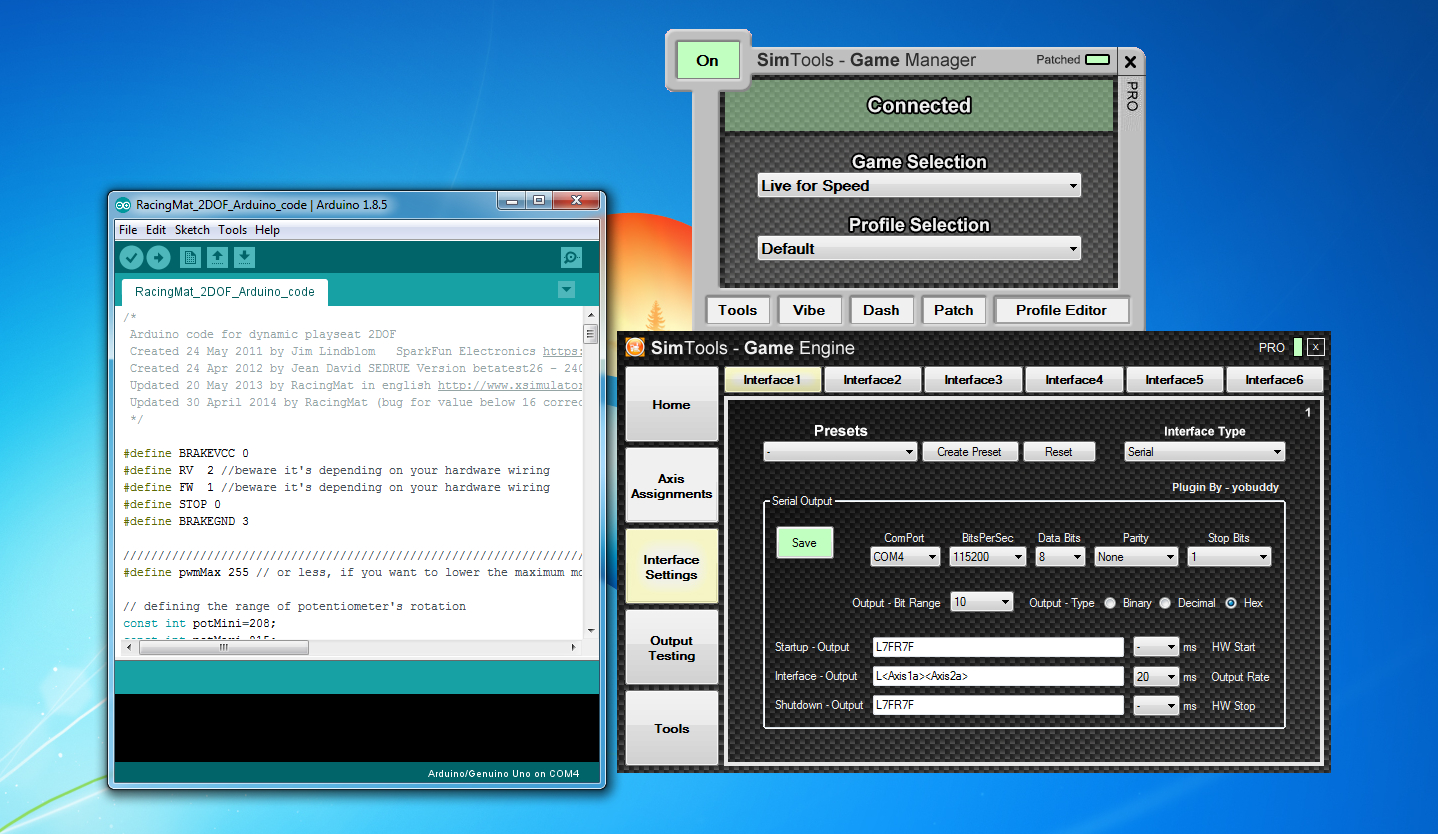1438x834 pixels.
Task: Open the Axis Assignments section
Action: click(671, 486)
